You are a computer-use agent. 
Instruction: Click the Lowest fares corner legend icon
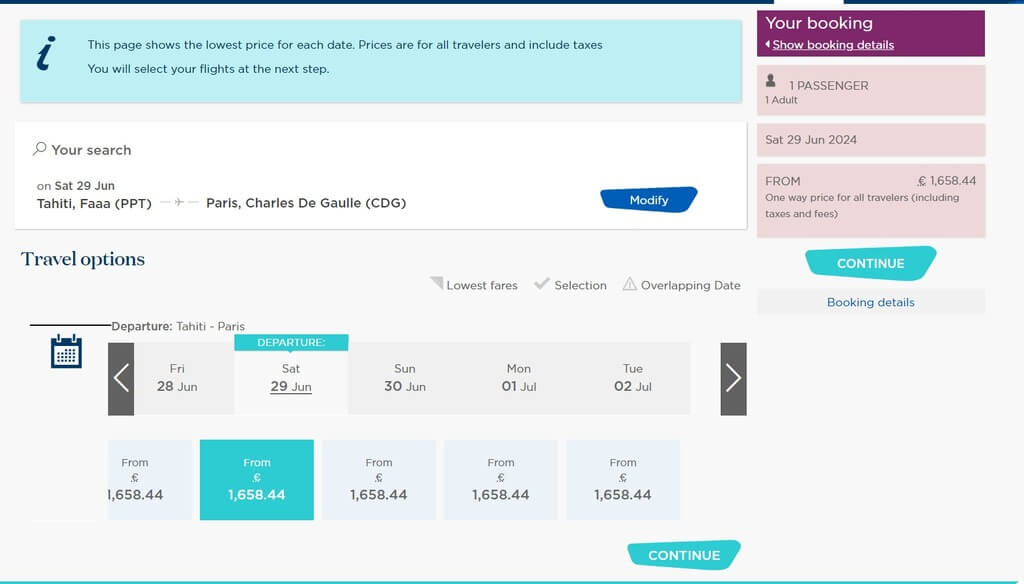(436, 283)
